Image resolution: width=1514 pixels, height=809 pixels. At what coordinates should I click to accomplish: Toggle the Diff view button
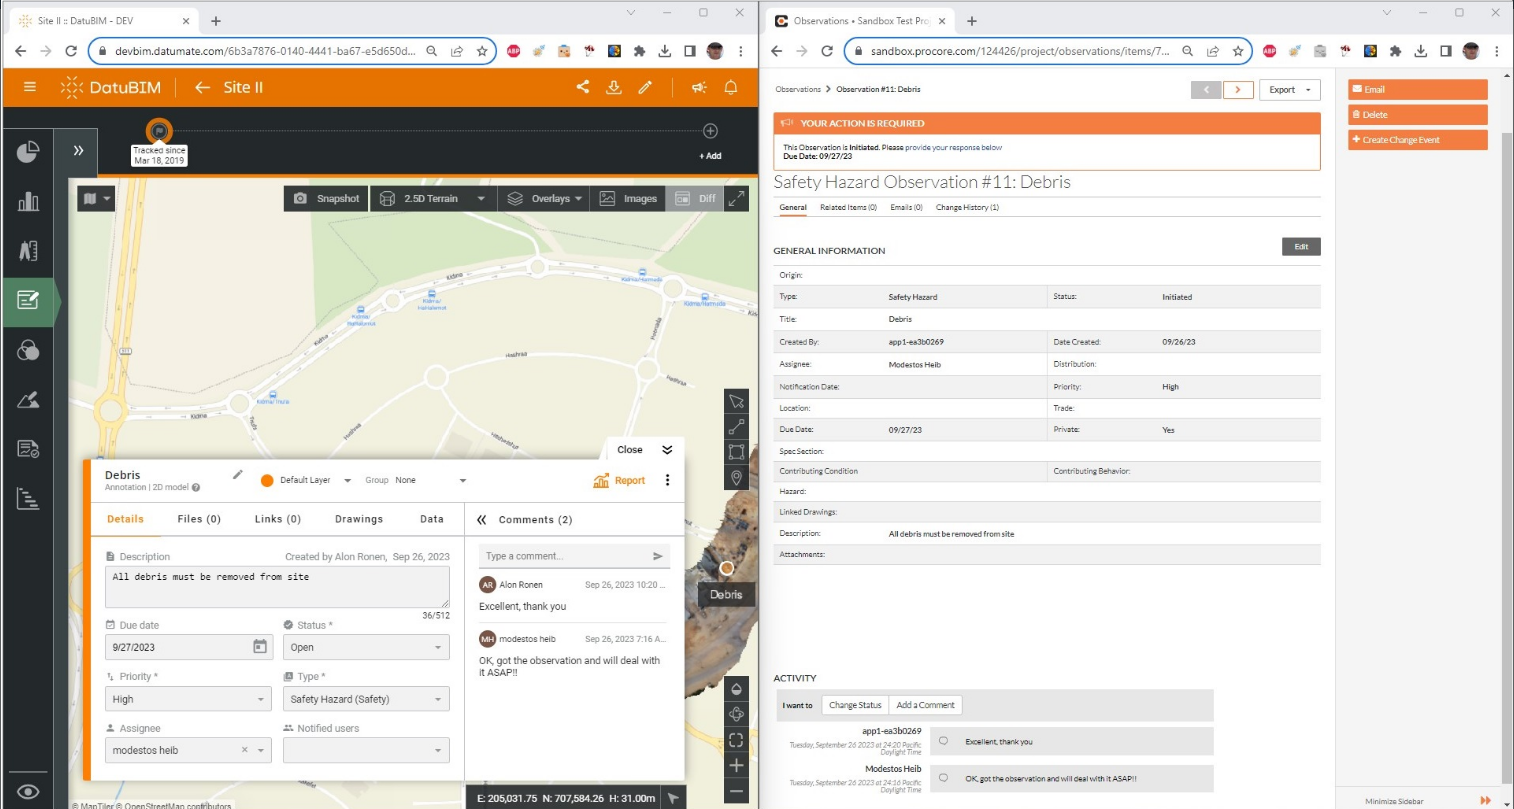695,198
